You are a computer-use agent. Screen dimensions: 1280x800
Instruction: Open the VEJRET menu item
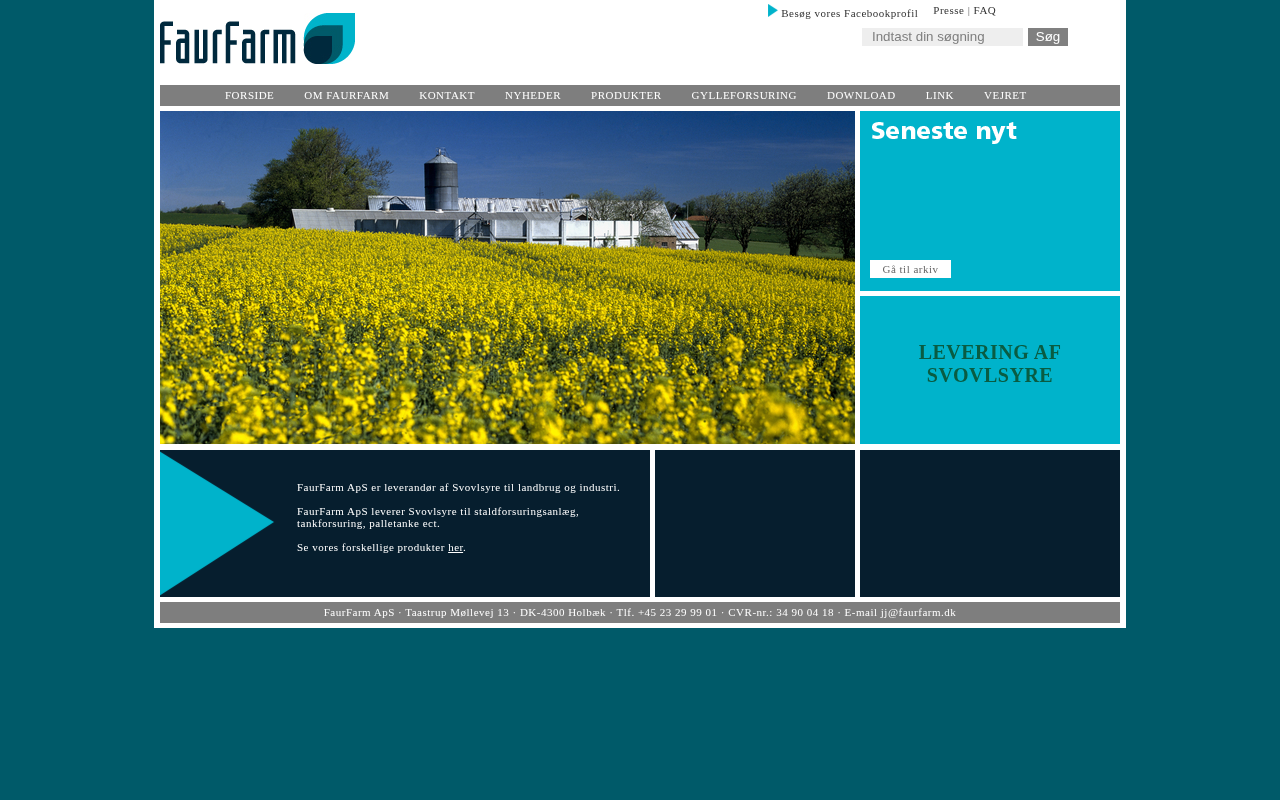1005,95
